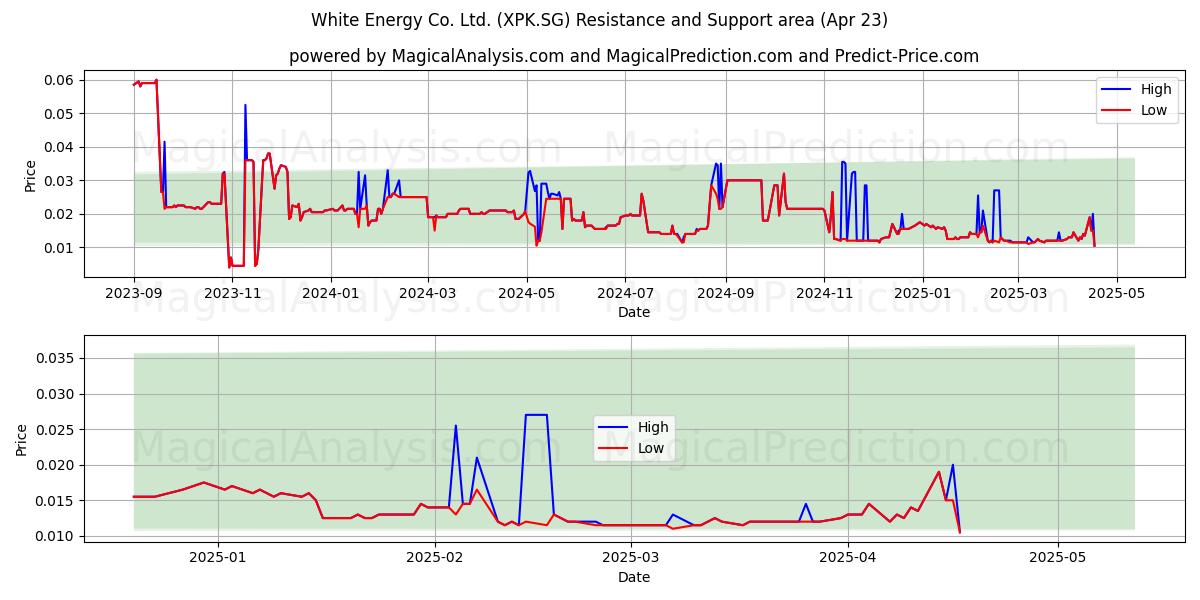Viewport: 1200px width, 600px height.
Task: Click the 2025-03 date tick on top chart
Action: point(1018,292)
